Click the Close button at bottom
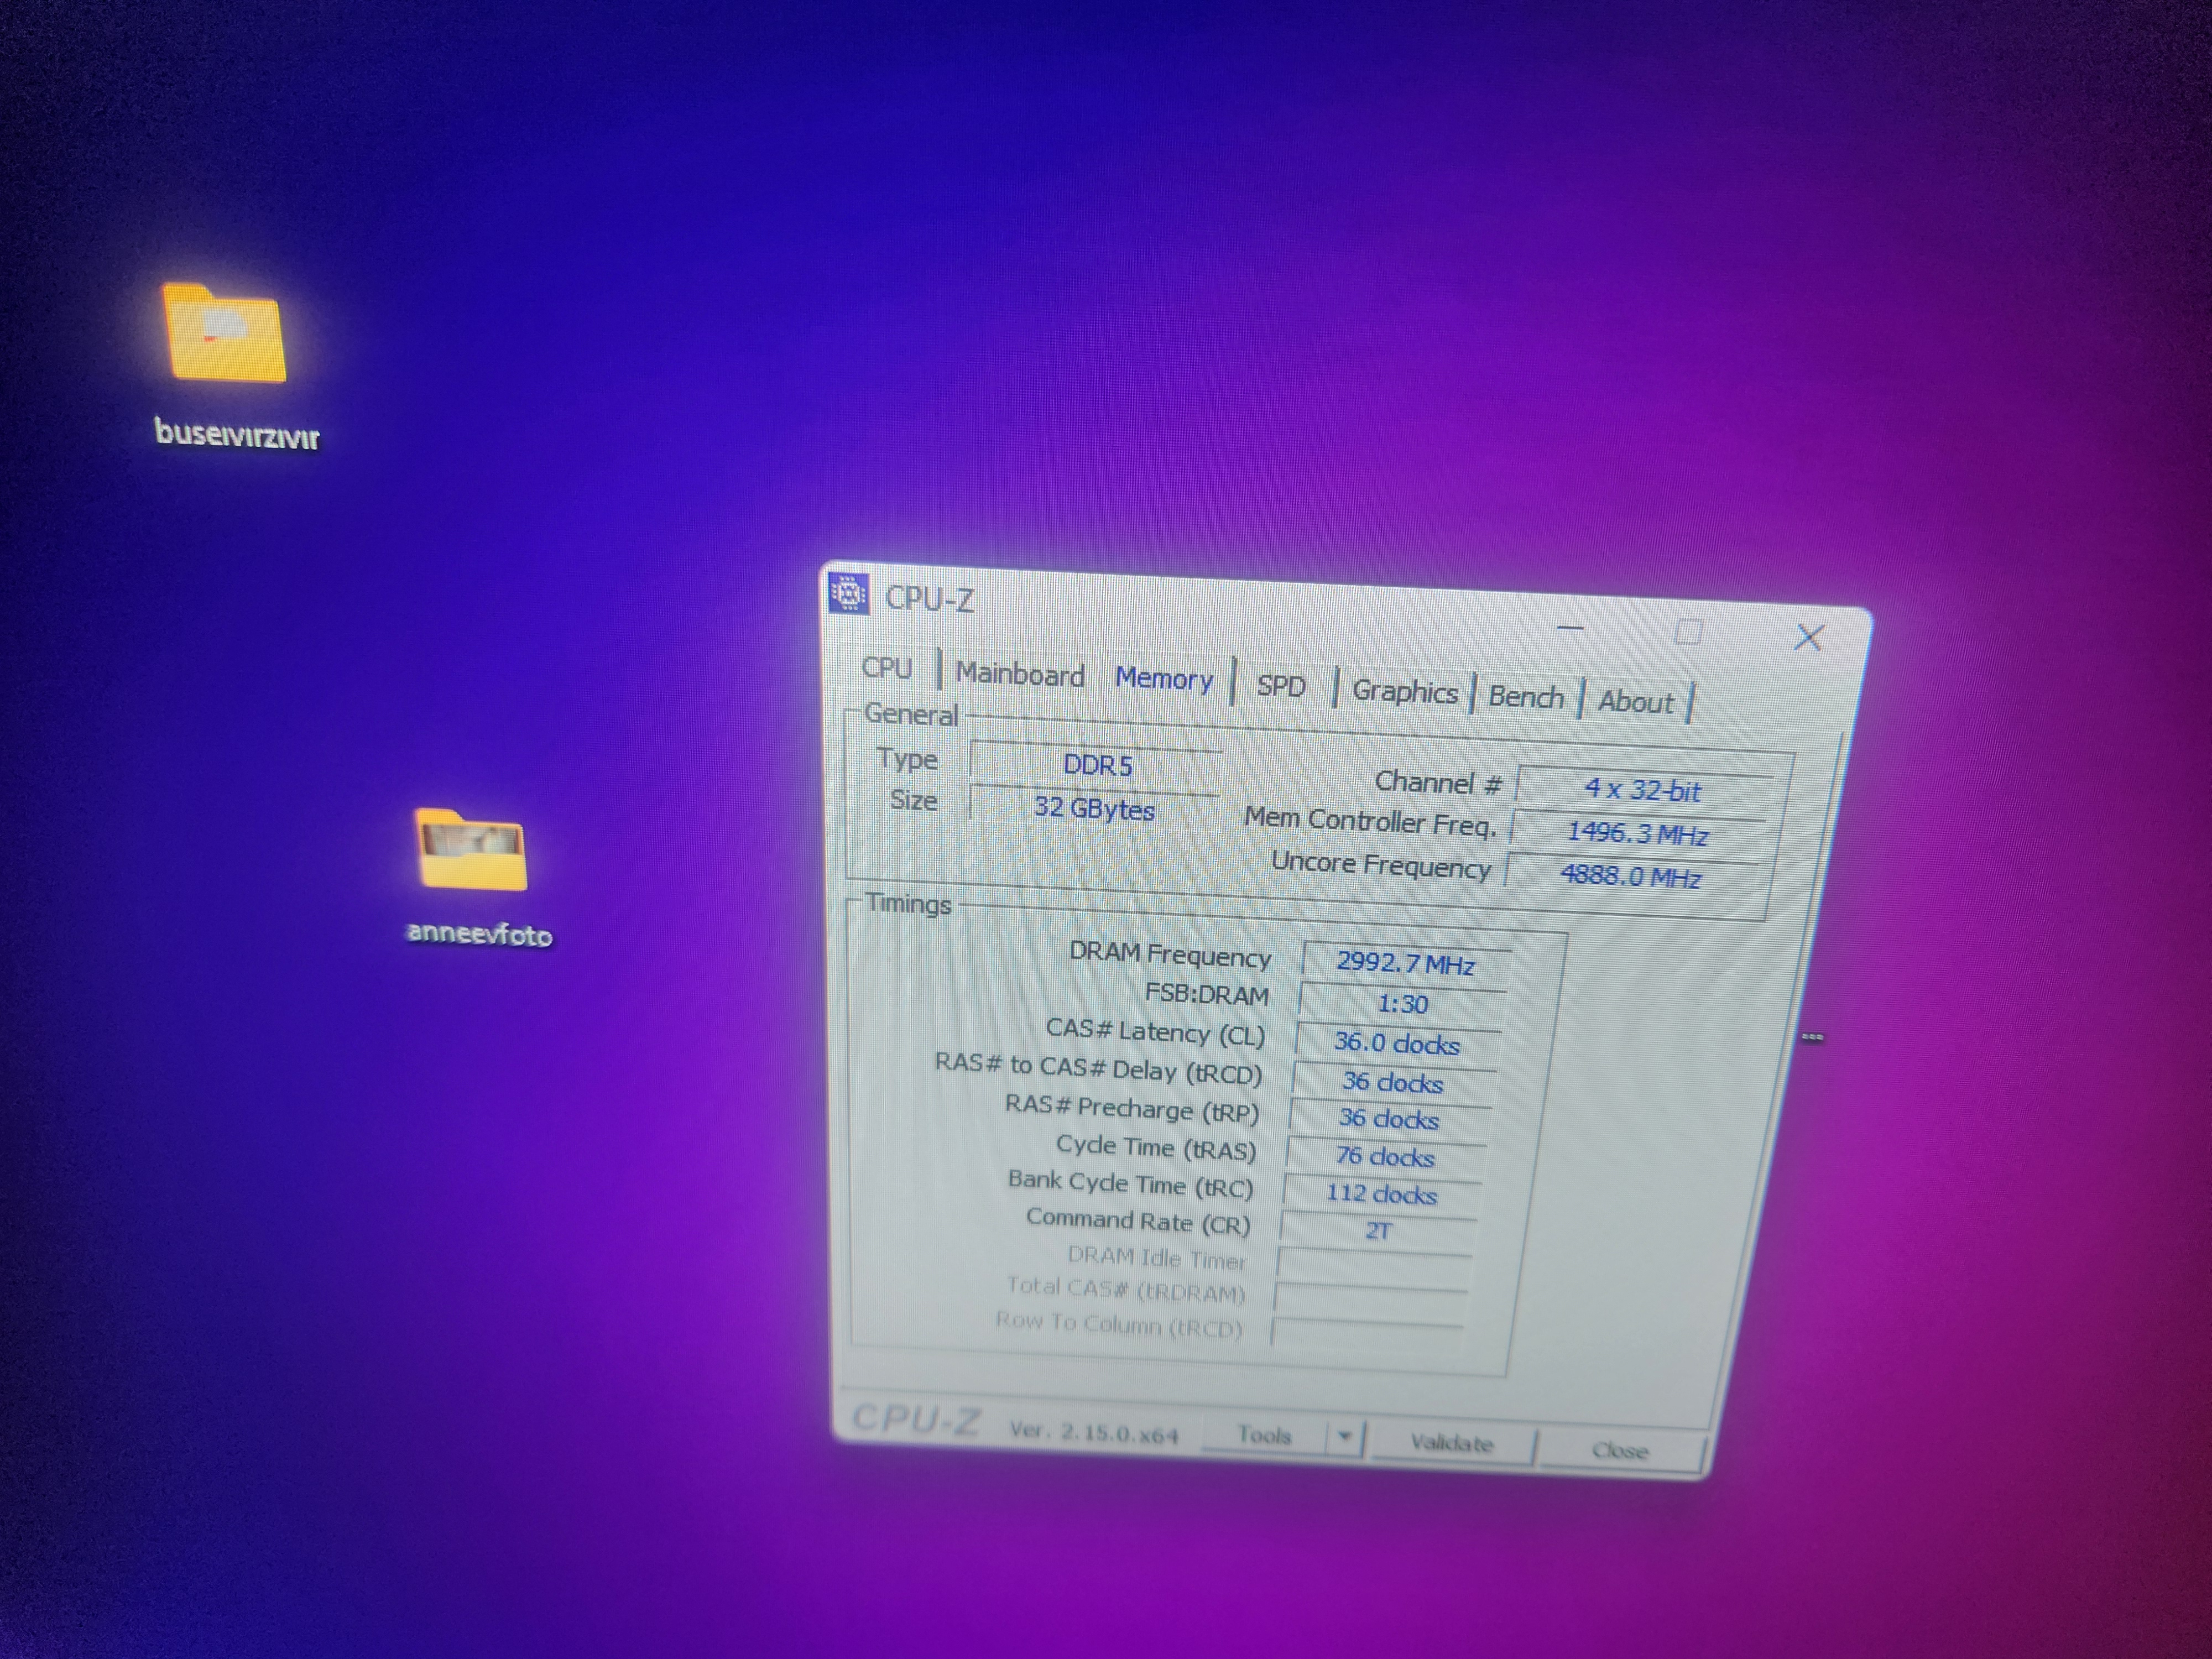 click(x=1620, y=1450)
